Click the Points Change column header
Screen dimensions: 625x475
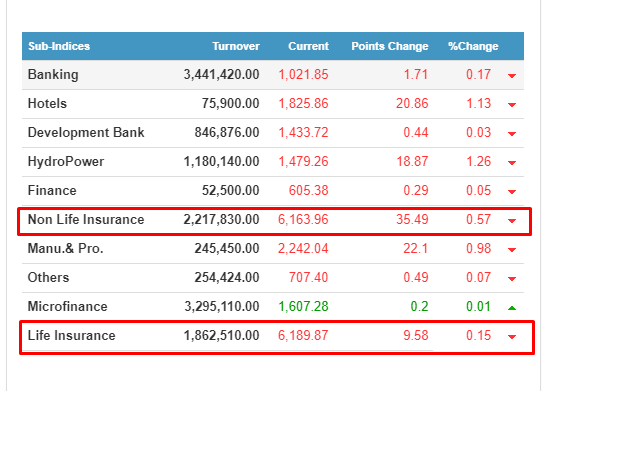pyautogui.click(x=389, y=46)
